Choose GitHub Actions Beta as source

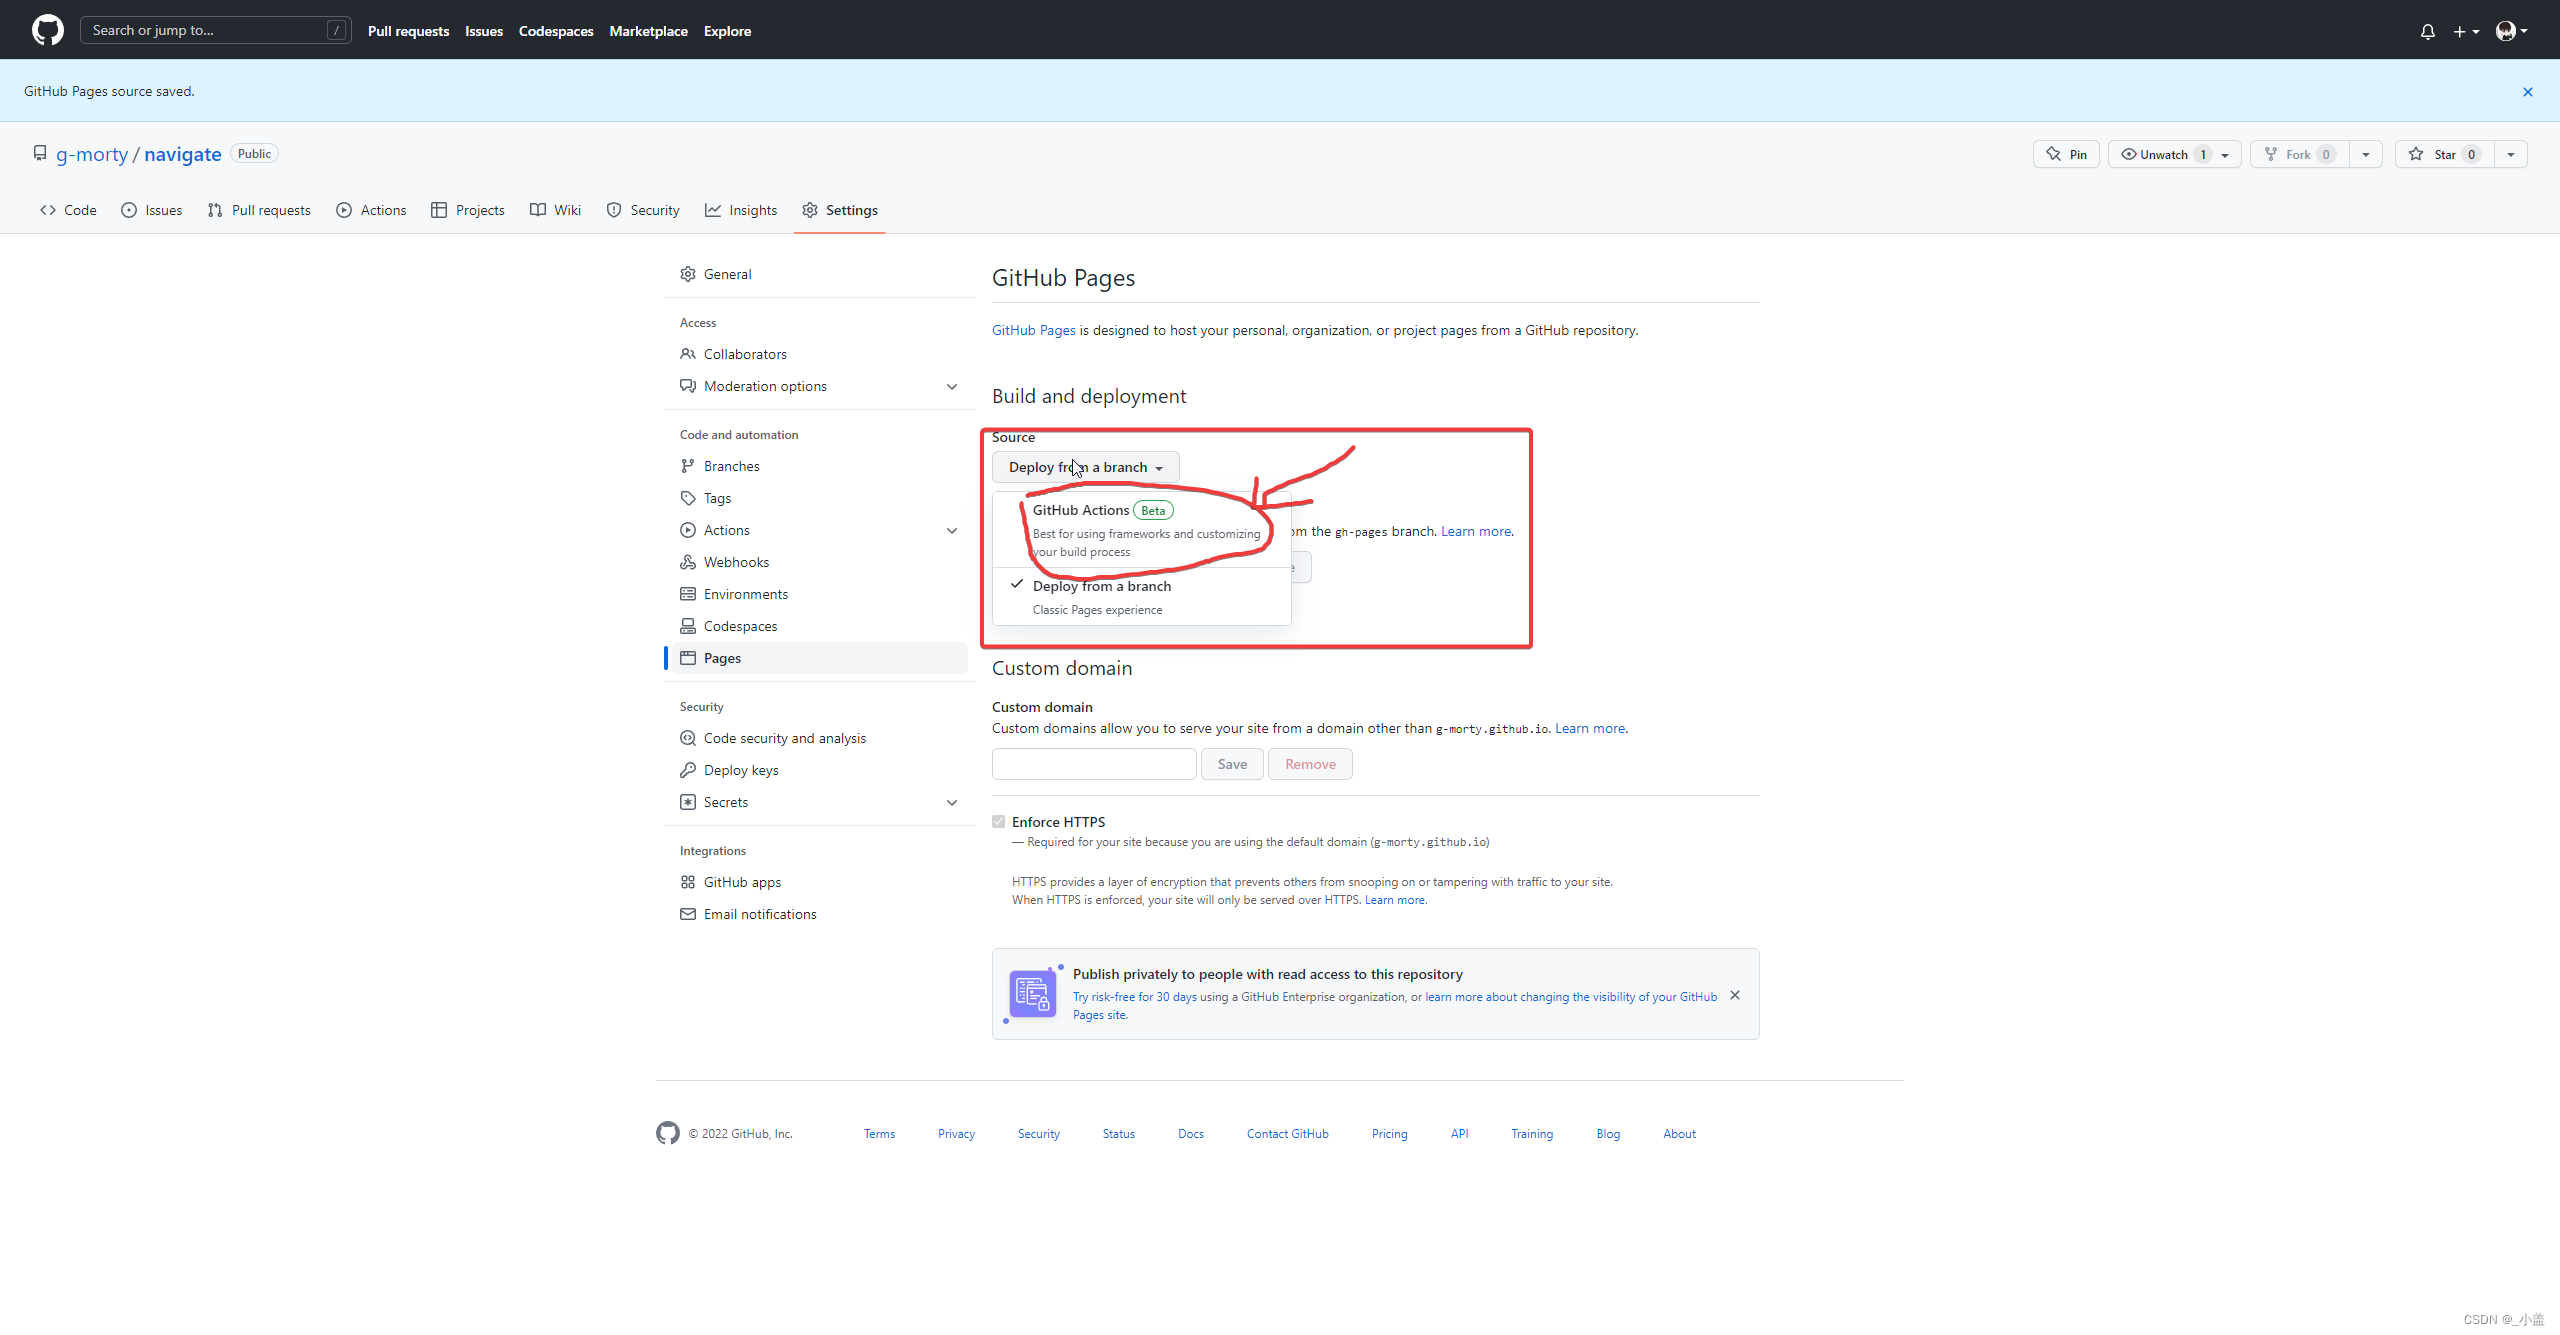click(1142, 530)
